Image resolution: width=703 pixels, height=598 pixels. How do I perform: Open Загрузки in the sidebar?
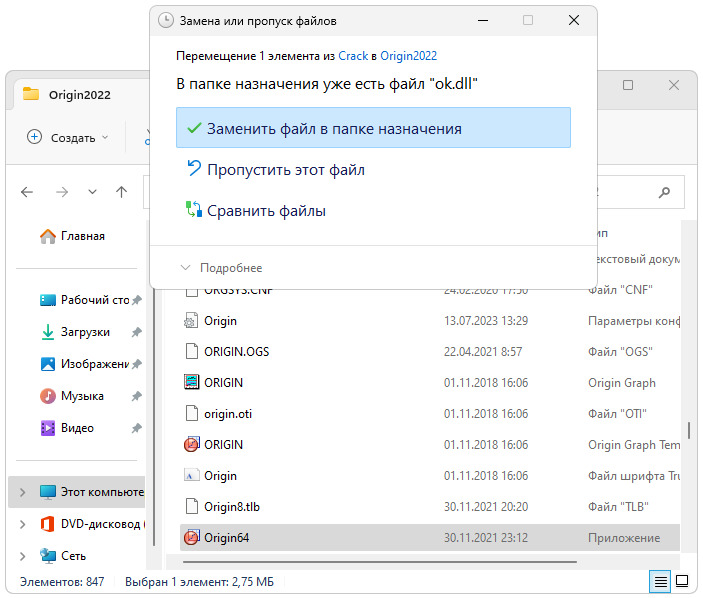click(74, 332)
